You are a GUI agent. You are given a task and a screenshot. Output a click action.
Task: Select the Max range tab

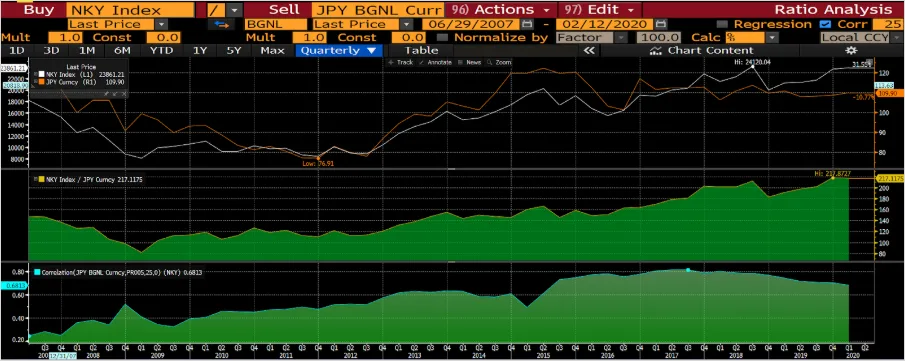(272, 50)
